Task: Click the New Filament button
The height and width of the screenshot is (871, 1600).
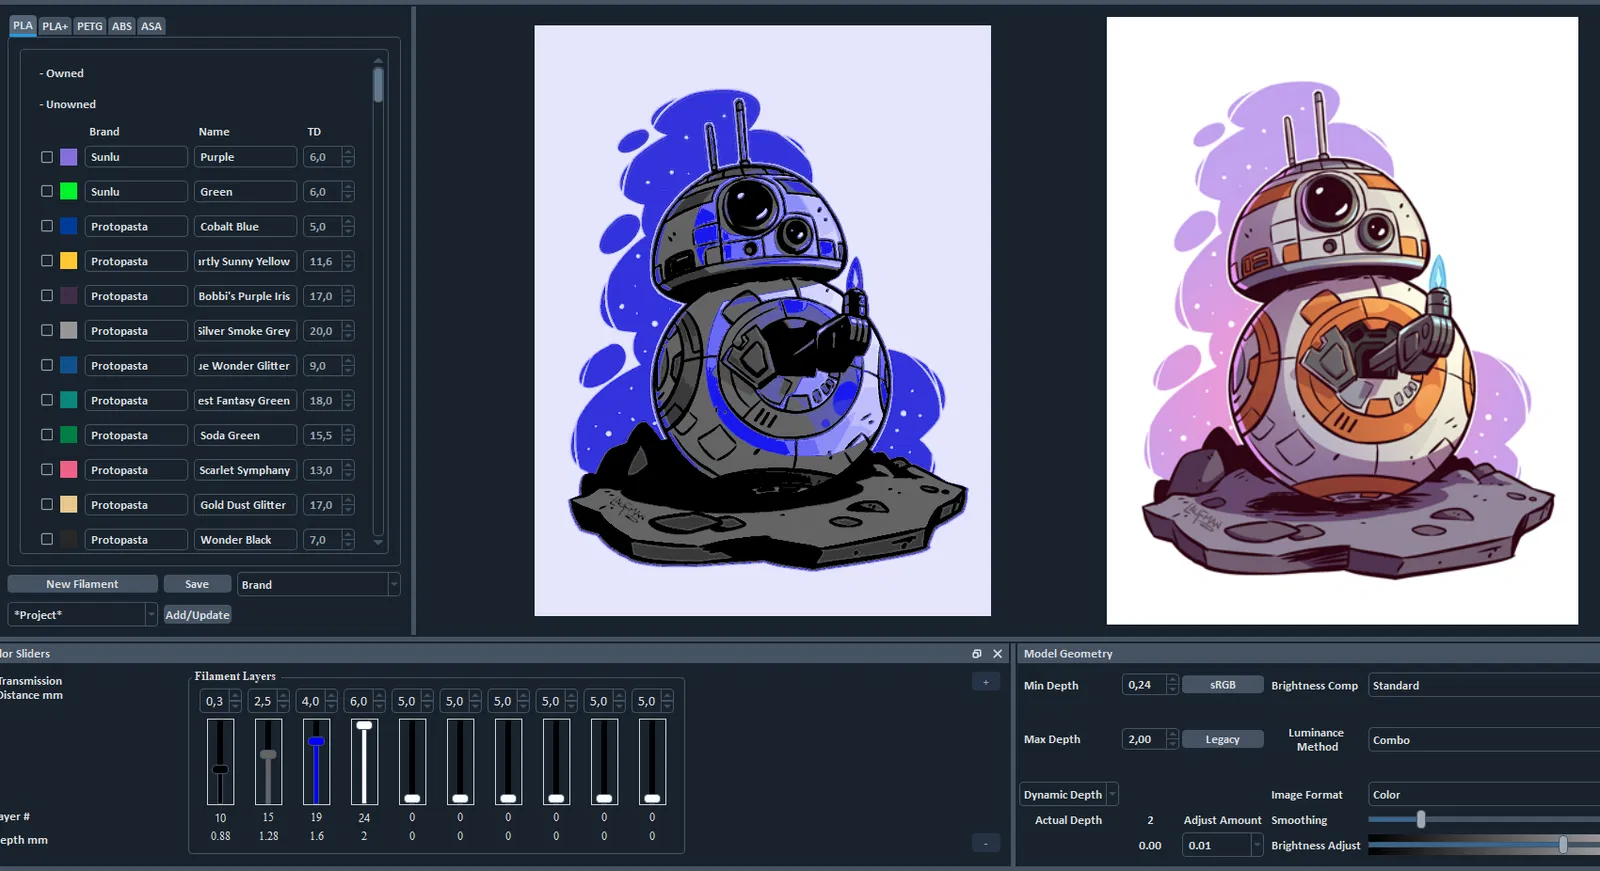Action: coord(82,584)
